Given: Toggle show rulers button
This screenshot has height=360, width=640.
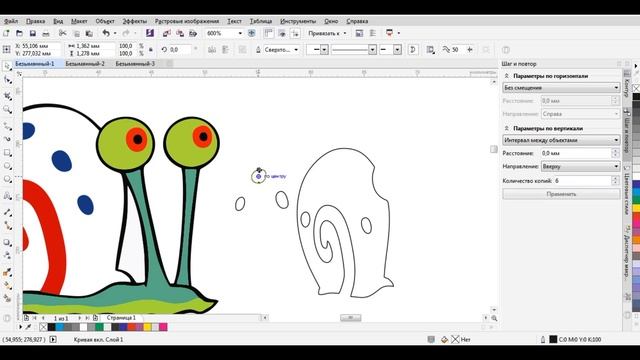Looking at the screenshot, I should point(269,33).
